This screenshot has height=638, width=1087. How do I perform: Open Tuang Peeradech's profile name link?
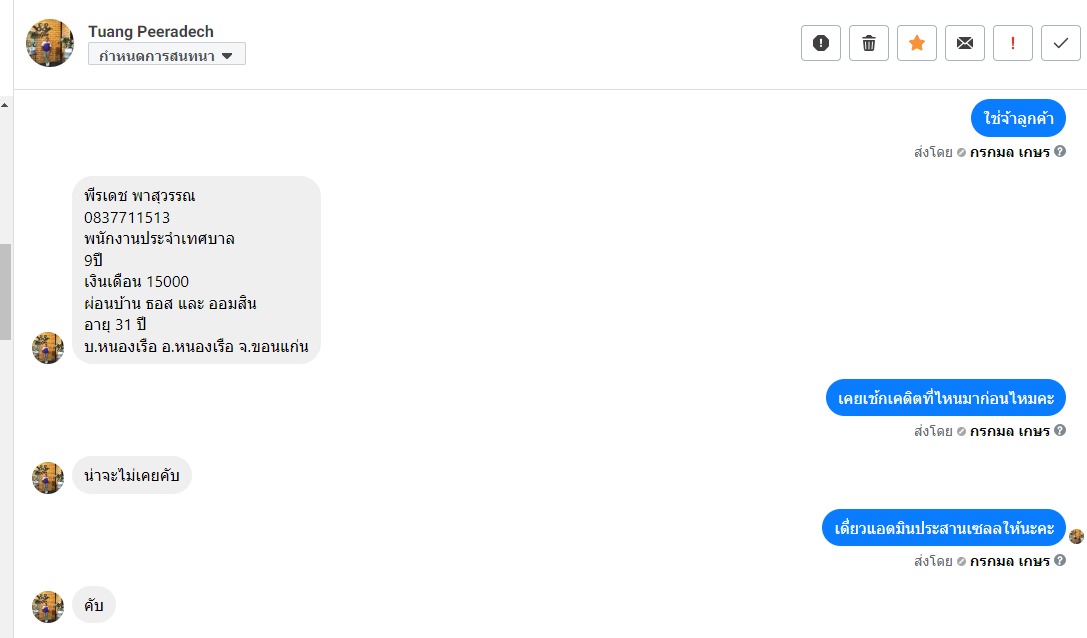tap(151, 32)
